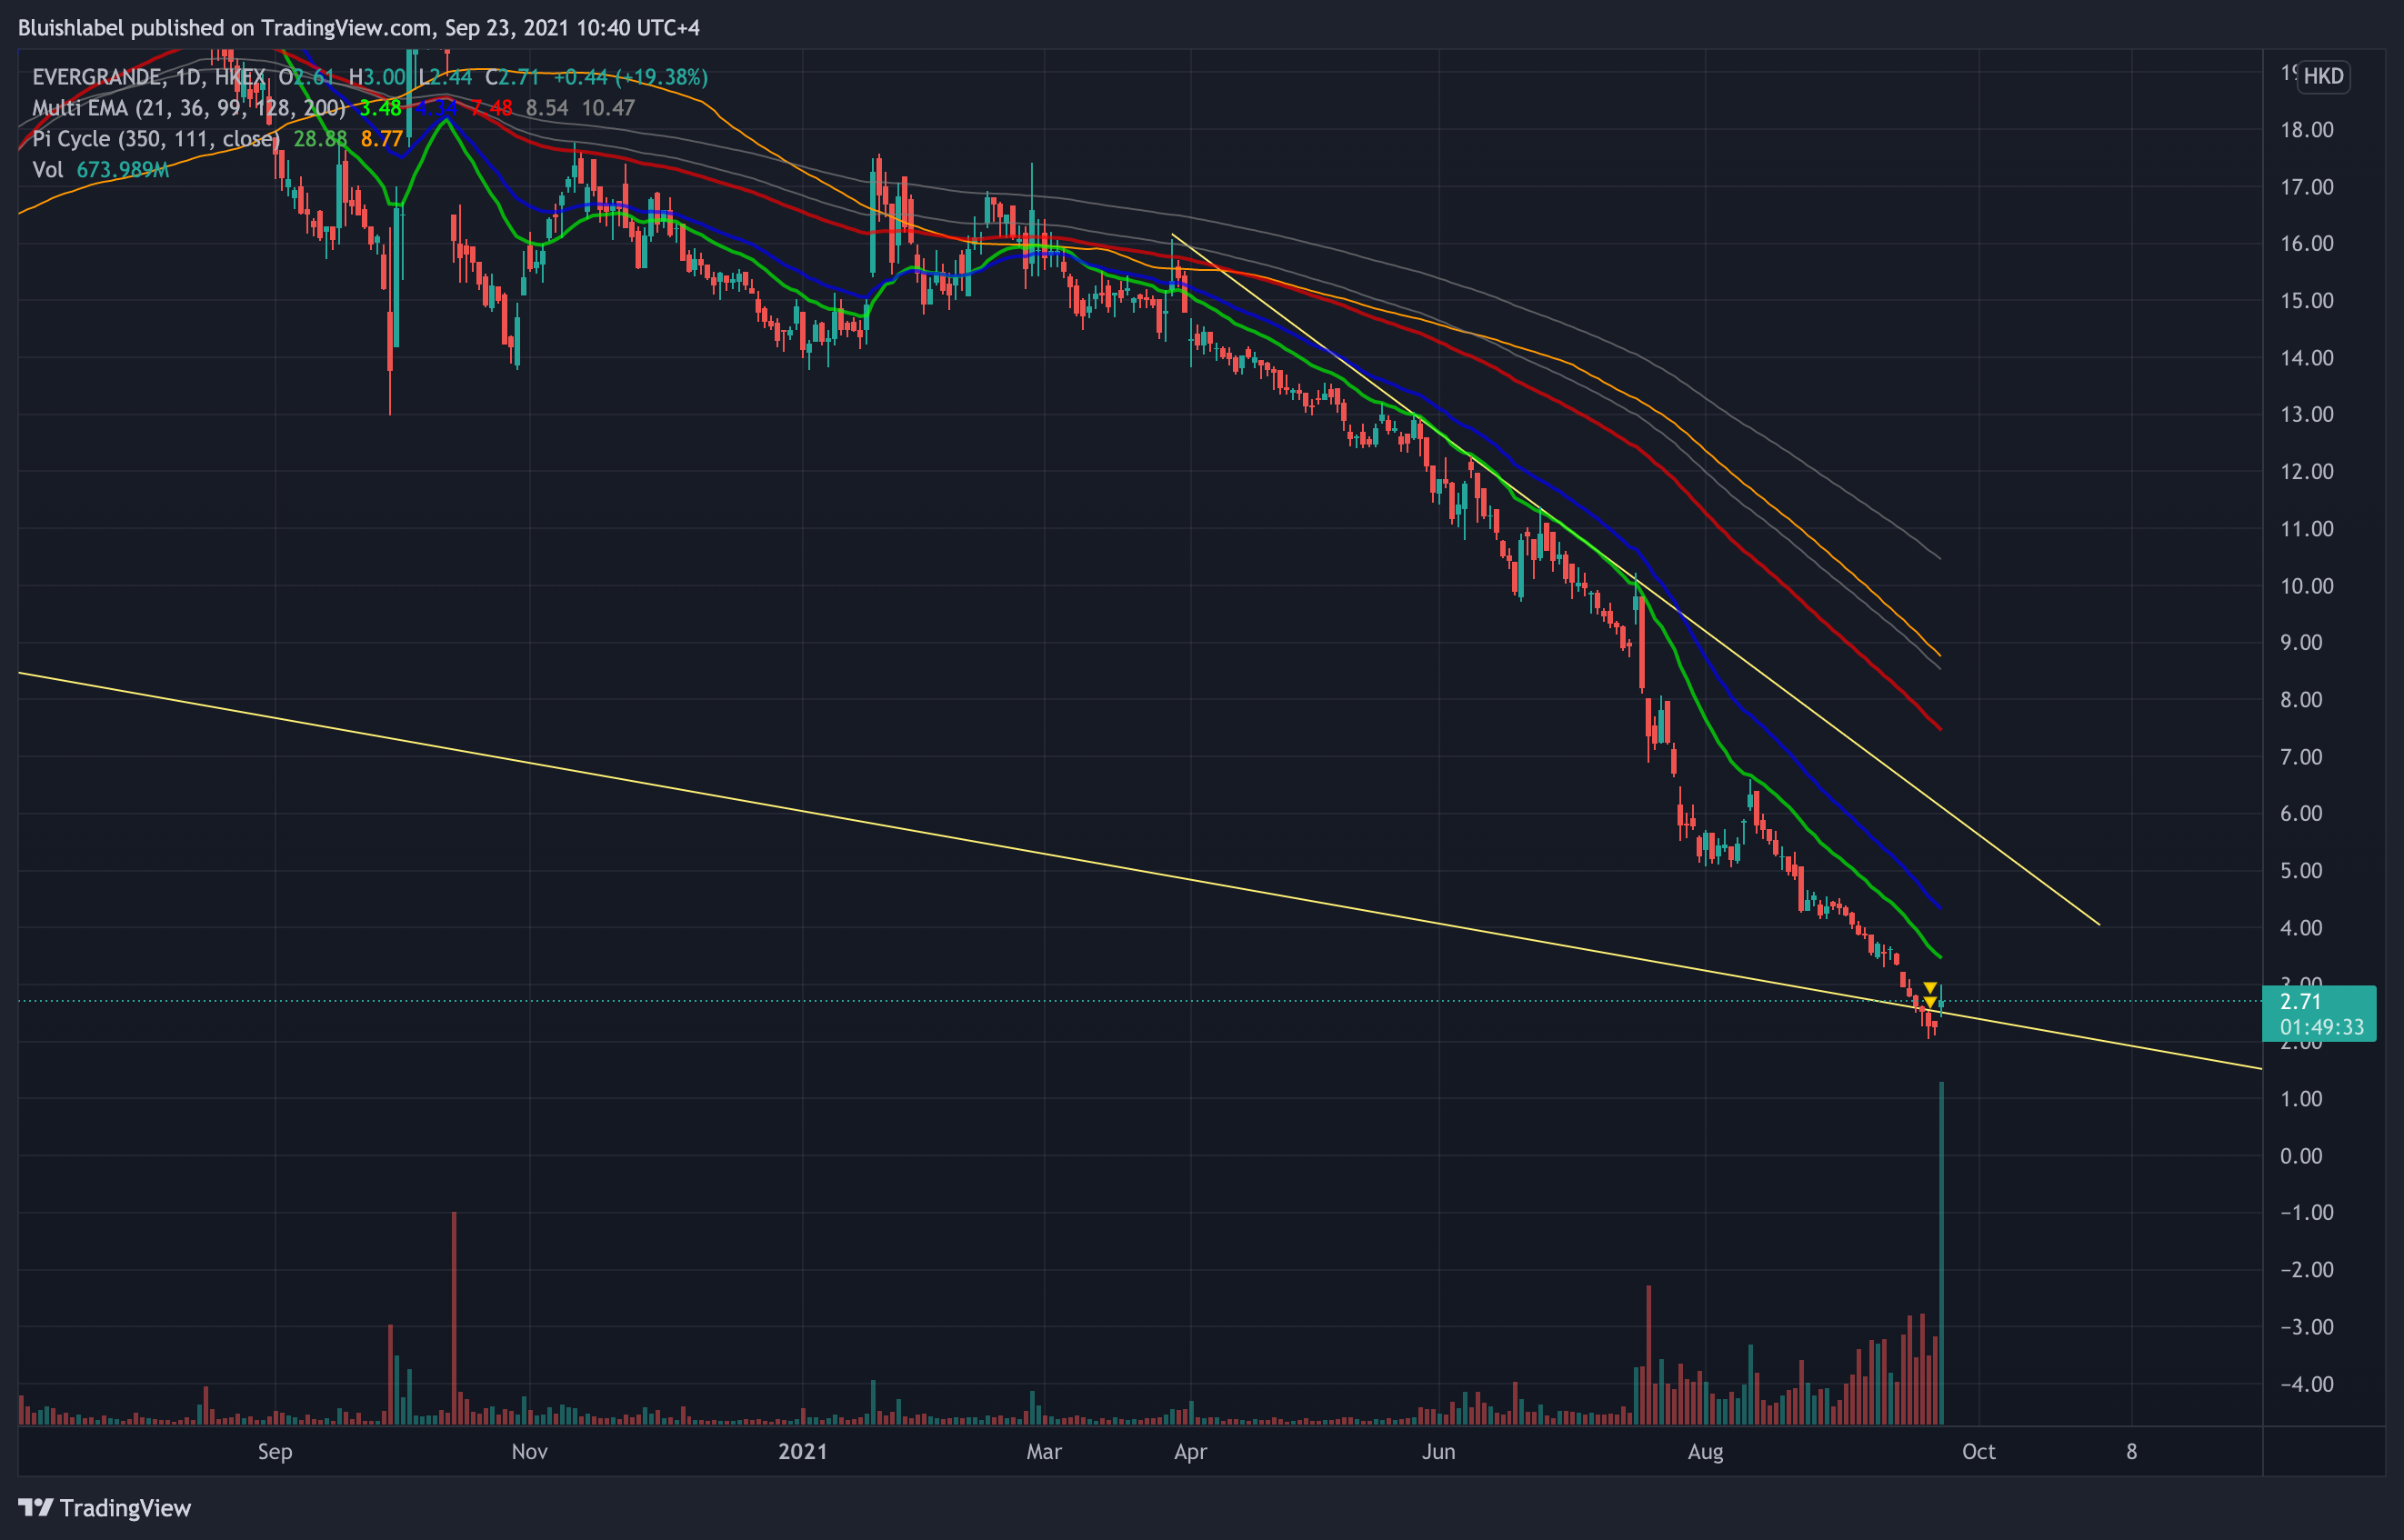Click the 8.00 price axis label
2404x1540 pixels.
(2301, 700)
